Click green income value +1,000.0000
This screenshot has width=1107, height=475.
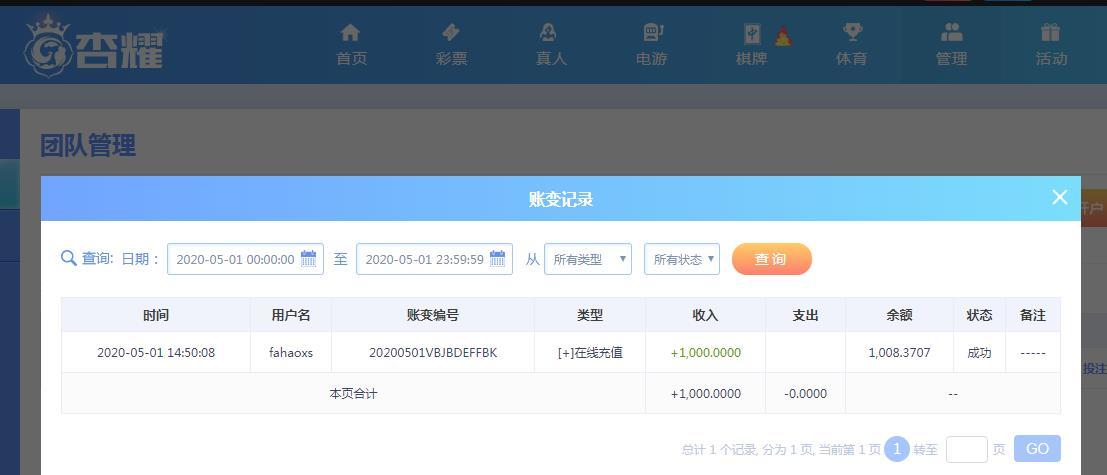click(x=705, y=352)
